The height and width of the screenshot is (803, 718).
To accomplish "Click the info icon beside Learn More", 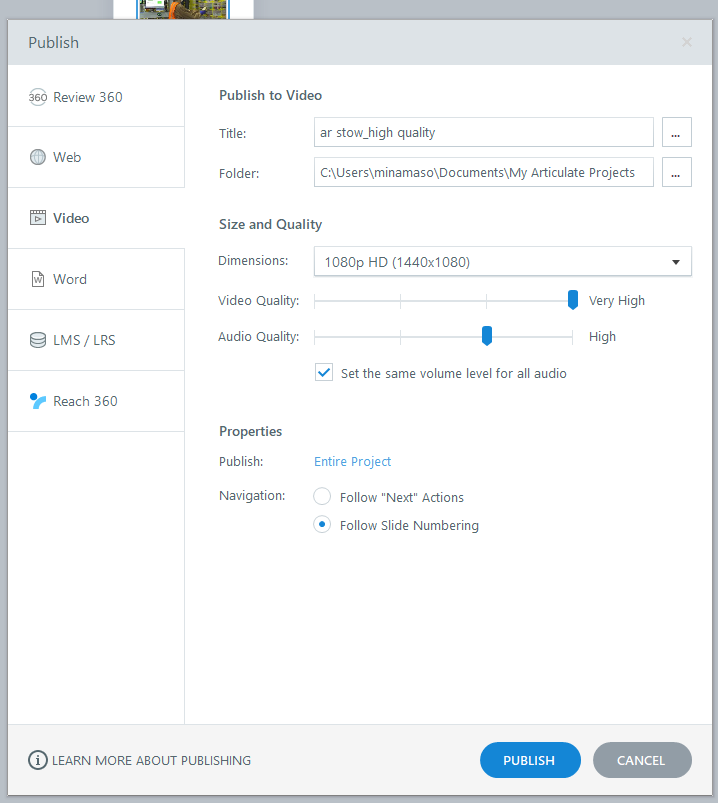I will tap(38, 760).
